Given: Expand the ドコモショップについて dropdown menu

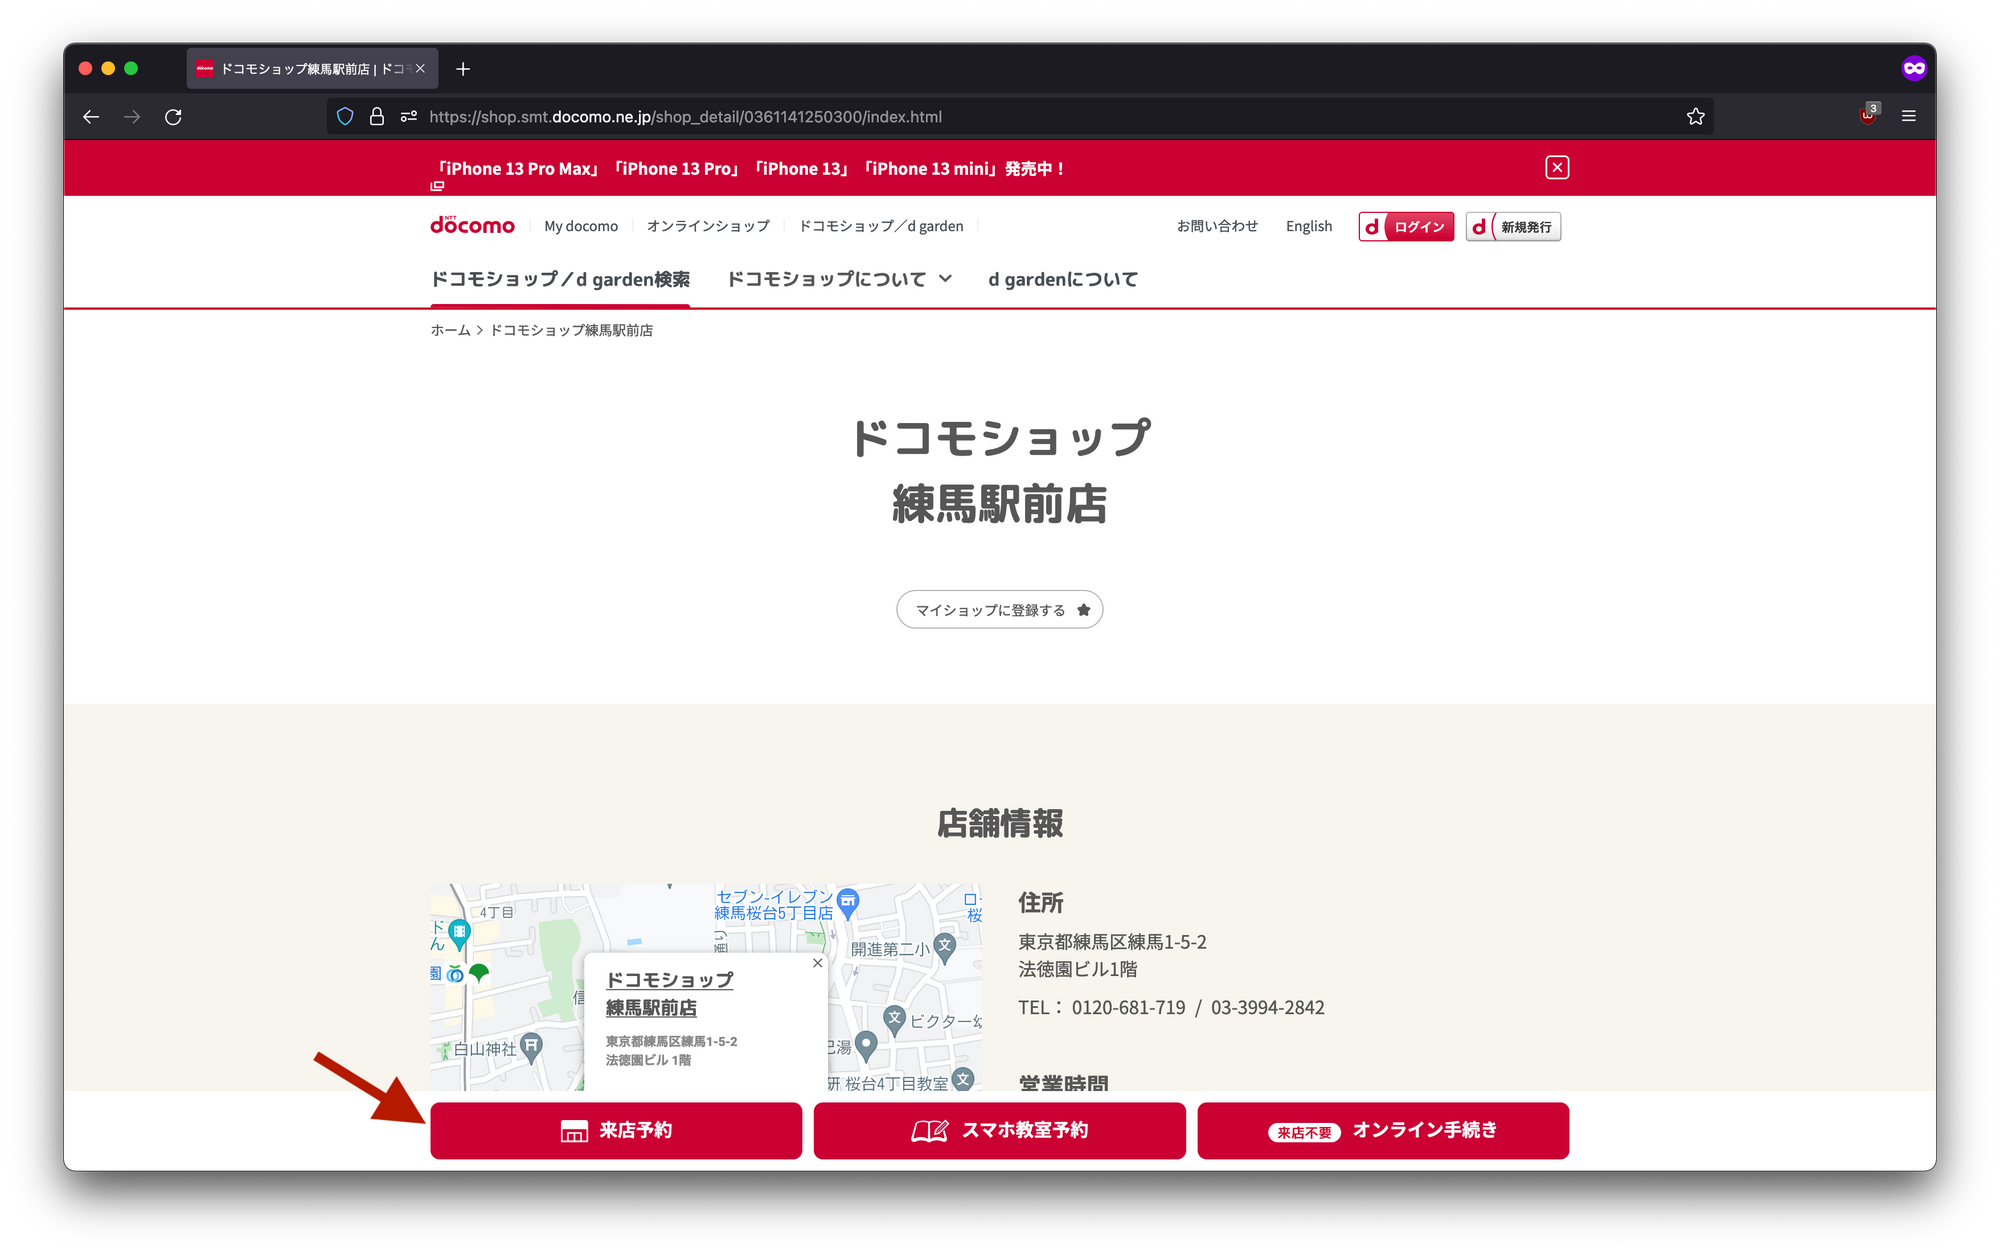Looking at the screenshot, I should (x=838, y=279).
